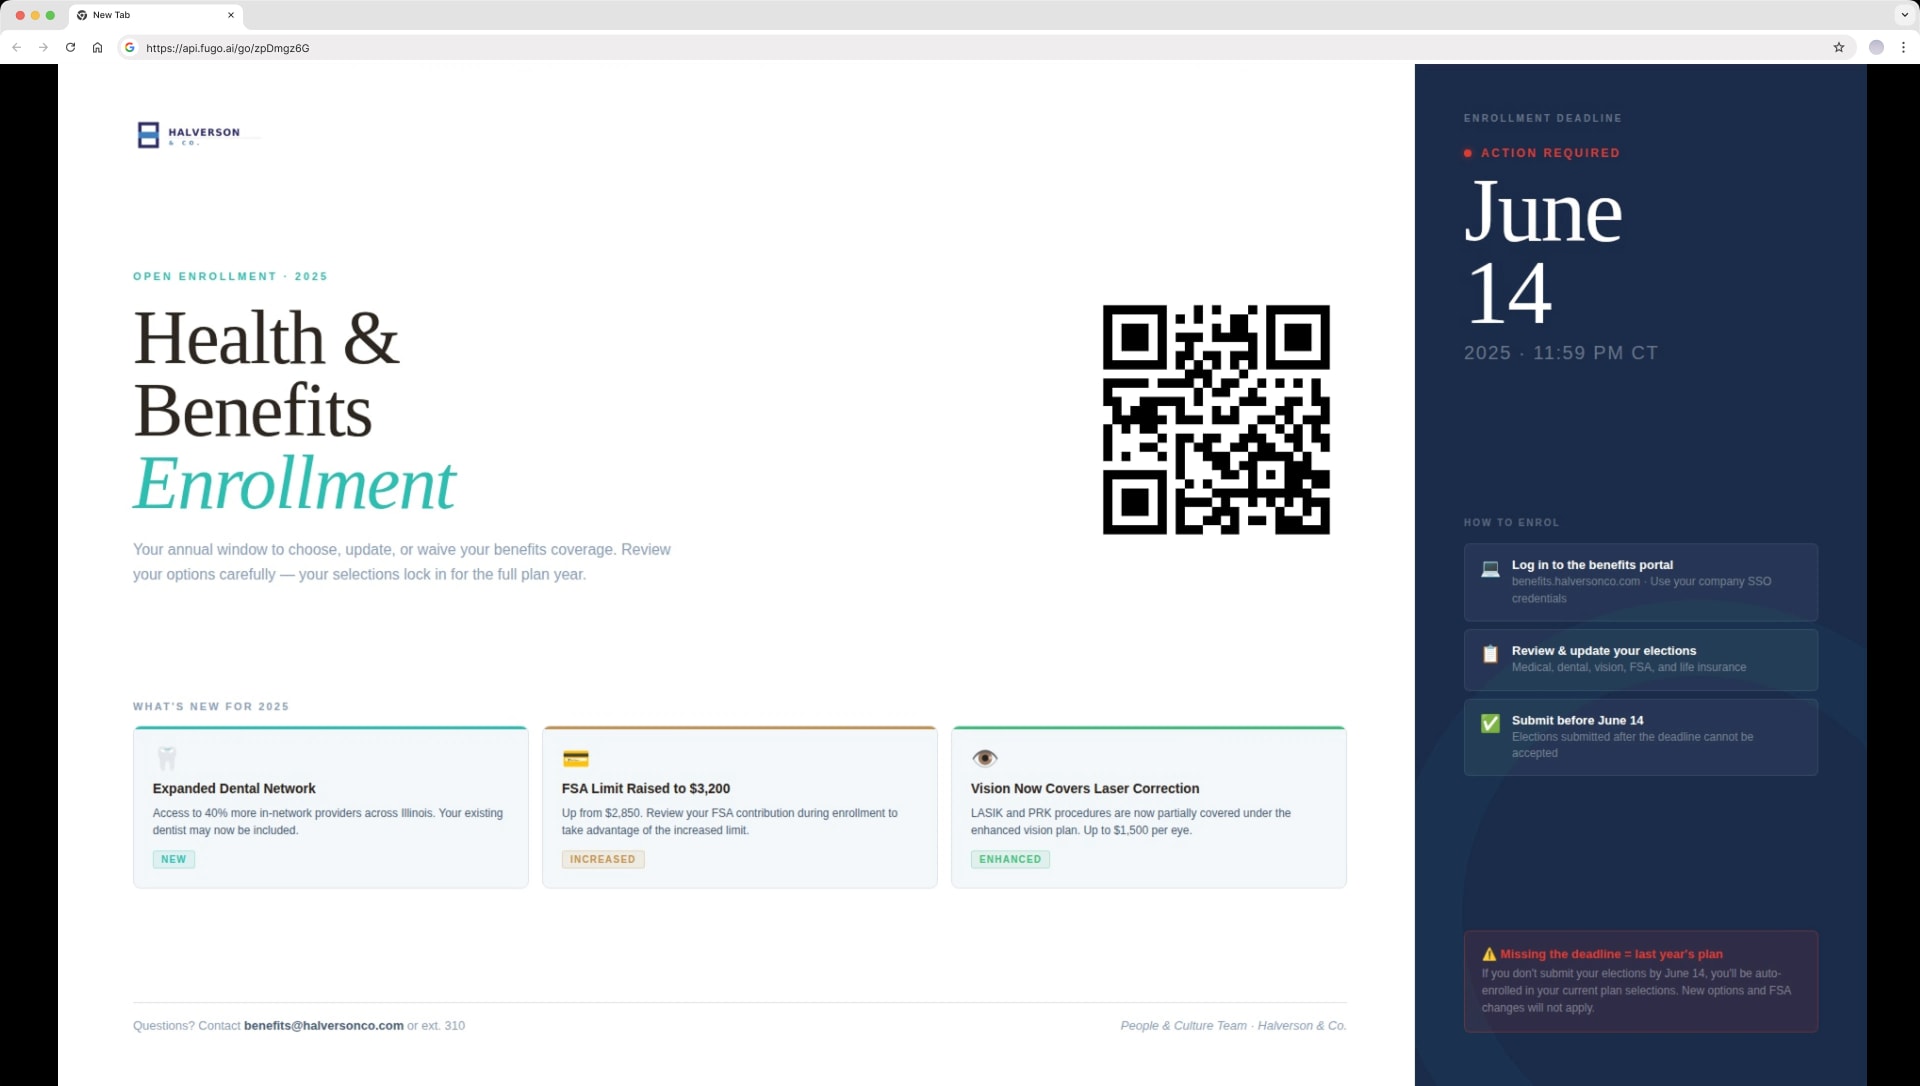Click the tooth icon on Expanded Dental card
Screen dimensions: 1920x1086
coord(167,758)
